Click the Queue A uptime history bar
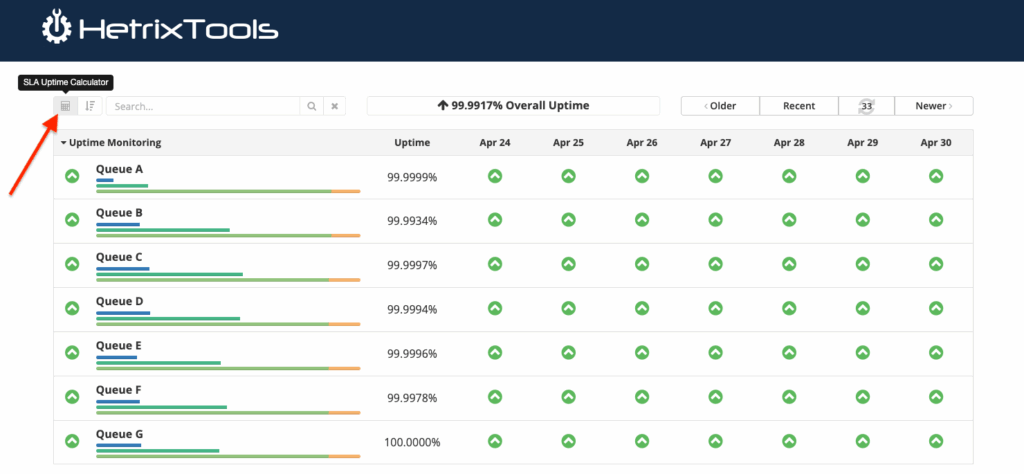Screen dimensions: 1024x474 pos(227,191)
